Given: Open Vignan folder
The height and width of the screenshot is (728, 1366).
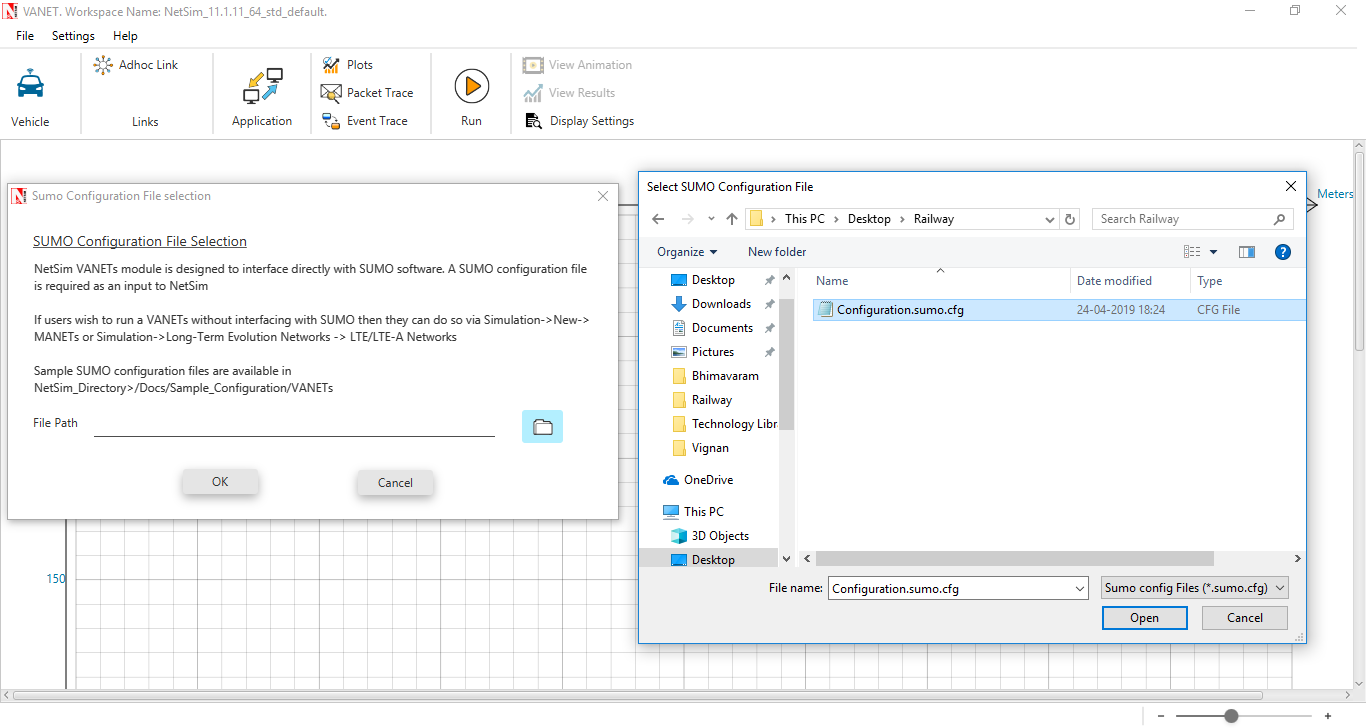Looking at the screenshot, I should coord(701,448).
